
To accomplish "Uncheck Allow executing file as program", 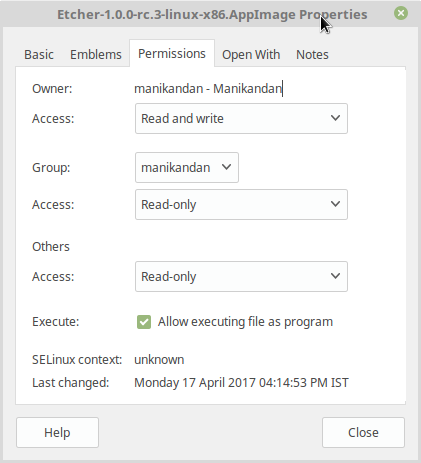I will [x=144, y=322].
